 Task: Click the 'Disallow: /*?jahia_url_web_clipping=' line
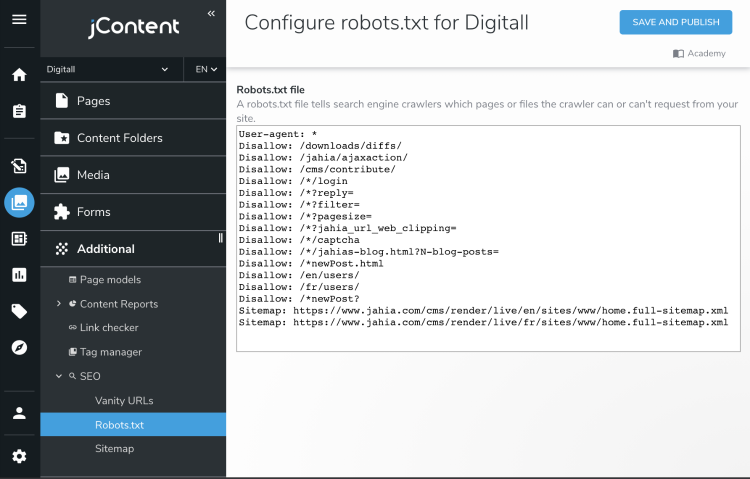347,228
